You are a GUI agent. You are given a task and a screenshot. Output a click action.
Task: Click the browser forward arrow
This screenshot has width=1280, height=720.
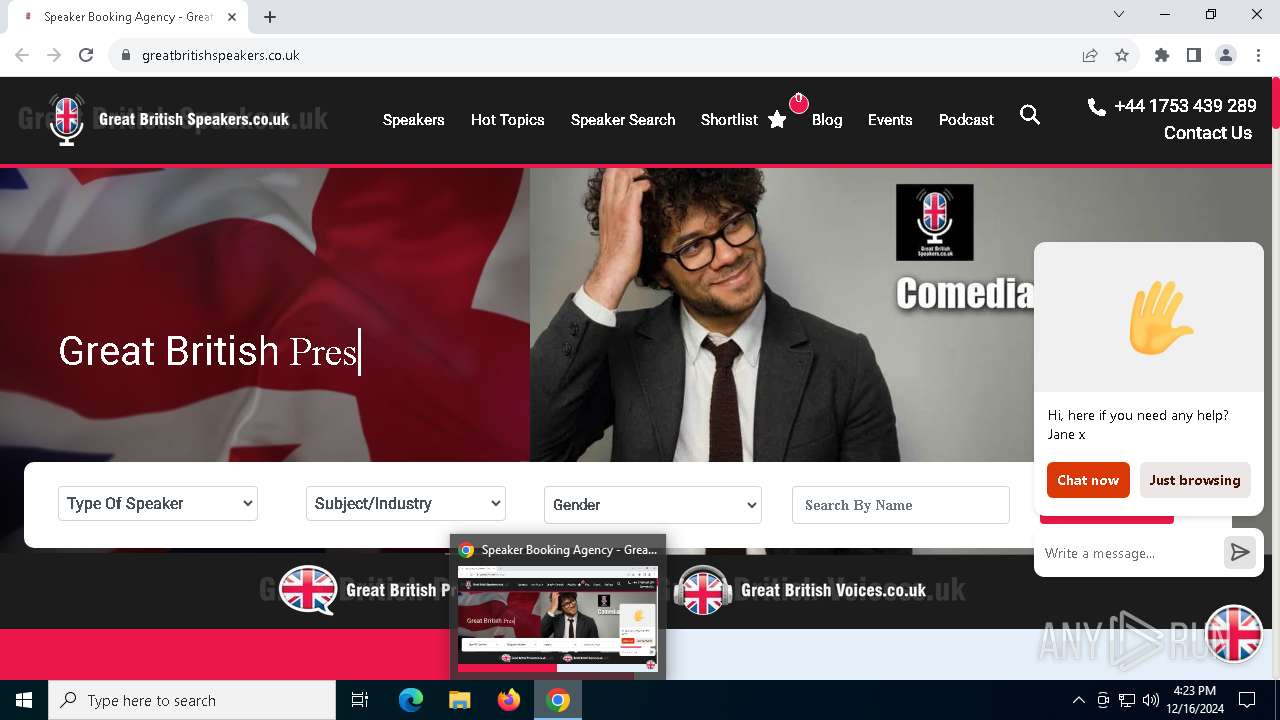(54, 55)
